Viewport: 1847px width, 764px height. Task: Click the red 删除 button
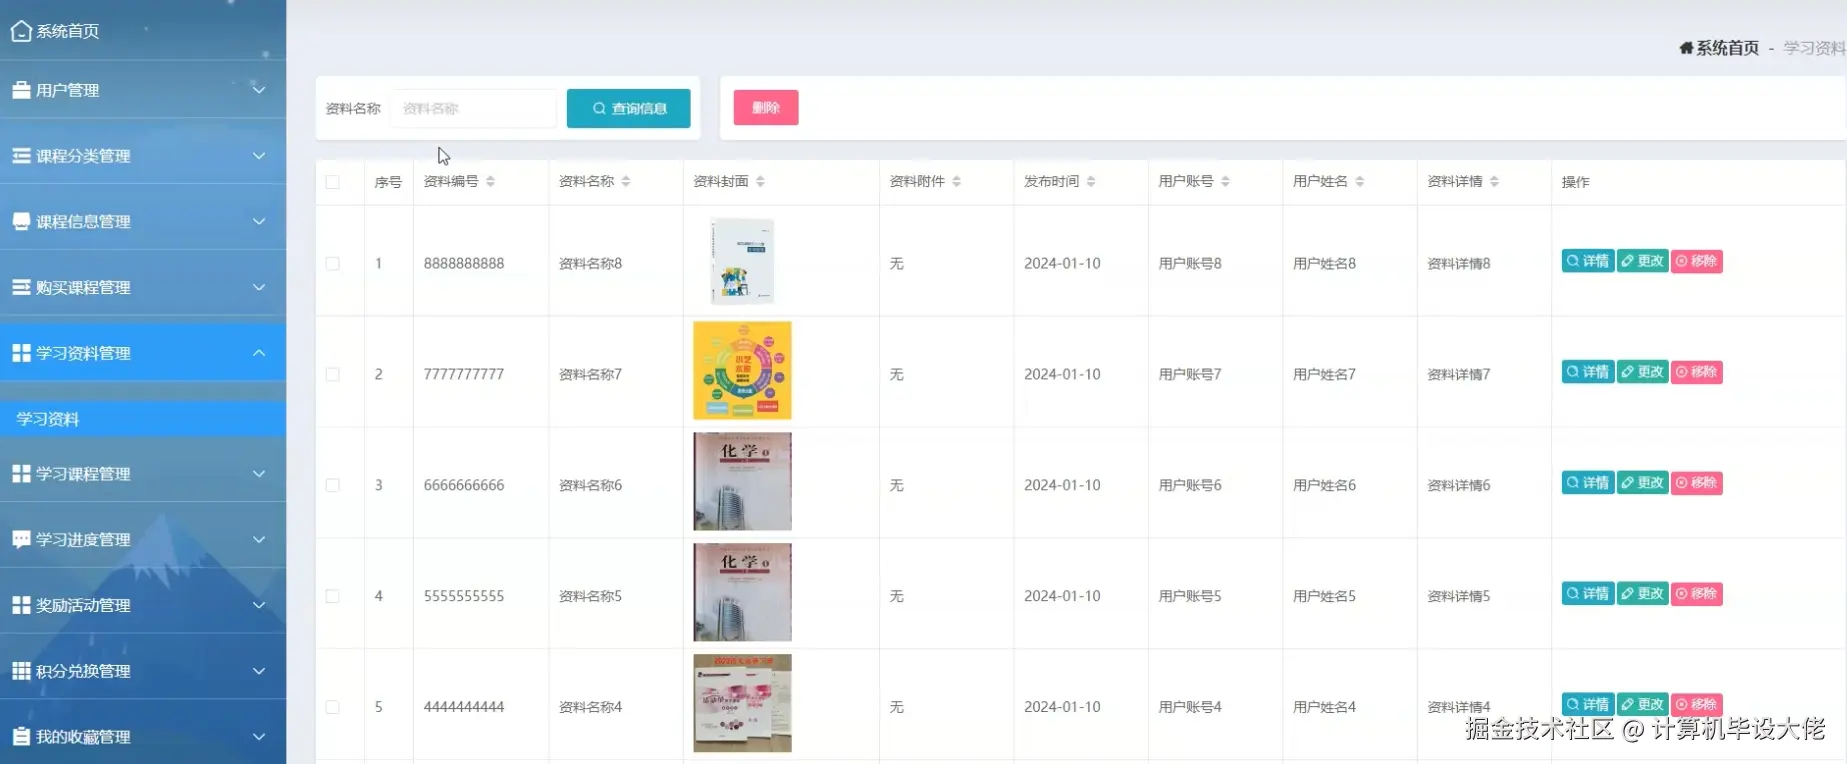tap(766, 107)
